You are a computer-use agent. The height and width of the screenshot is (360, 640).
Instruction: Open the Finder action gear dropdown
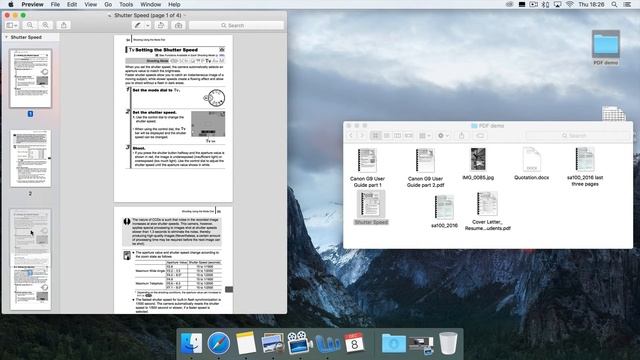(443, 136)
